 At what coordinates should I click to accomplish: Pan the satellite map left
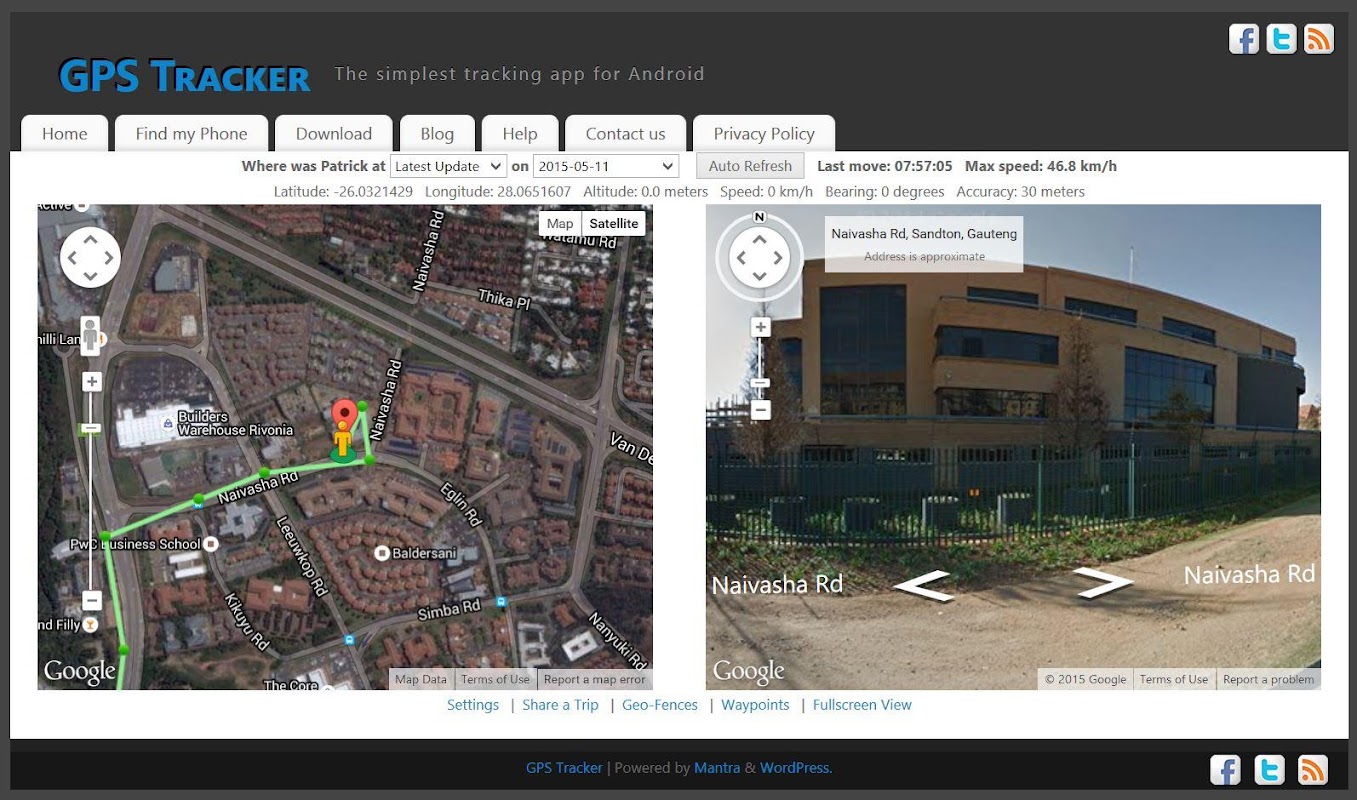71,258
